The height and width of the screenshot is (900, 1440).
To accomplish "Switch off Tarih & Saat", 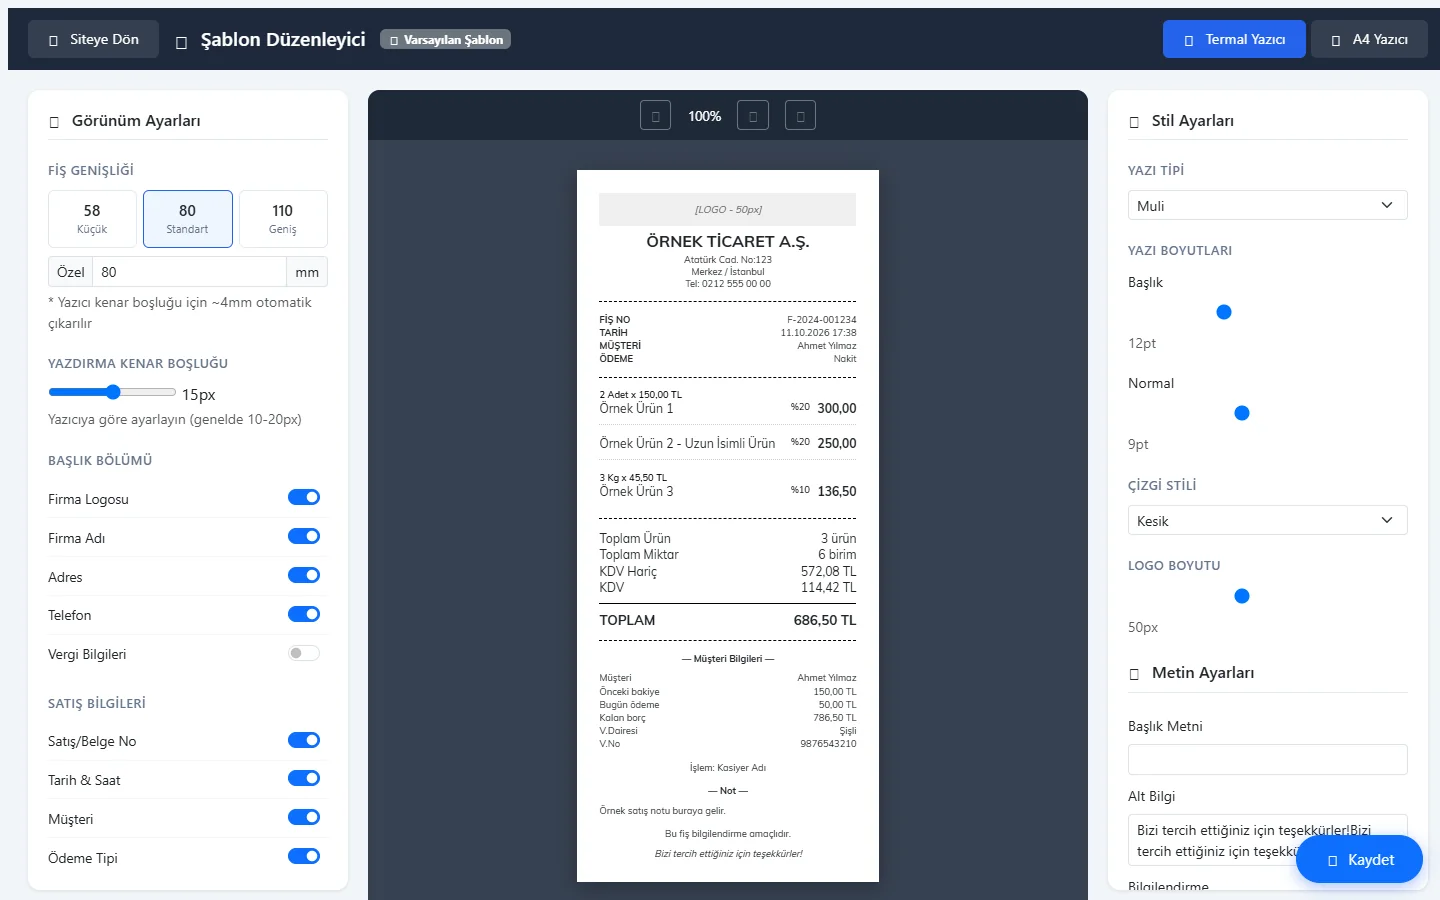I will (304, 779).
